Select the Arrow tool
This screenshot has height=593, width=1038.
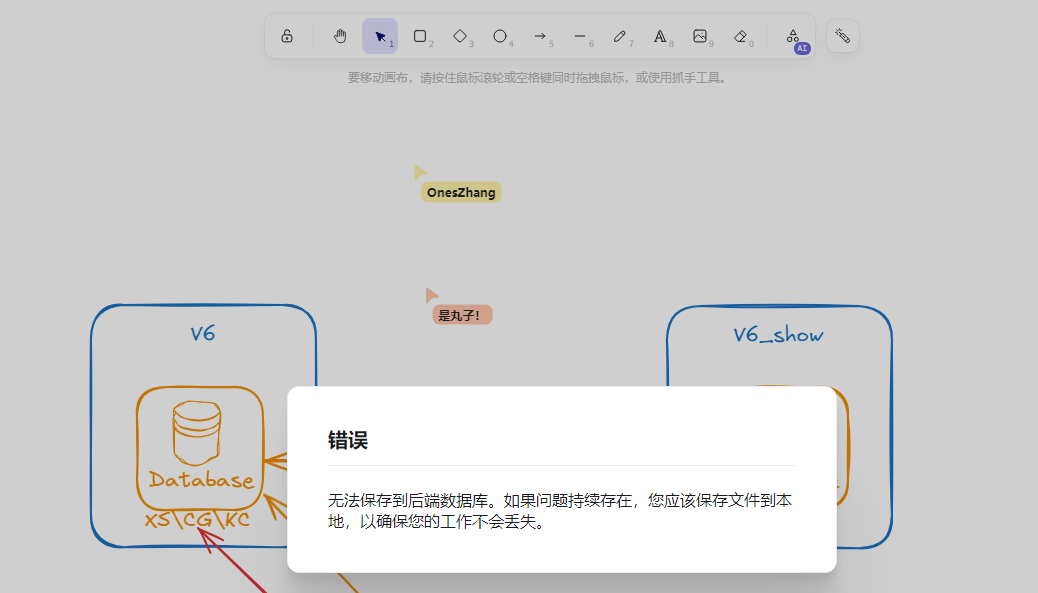tap(540, 35)
